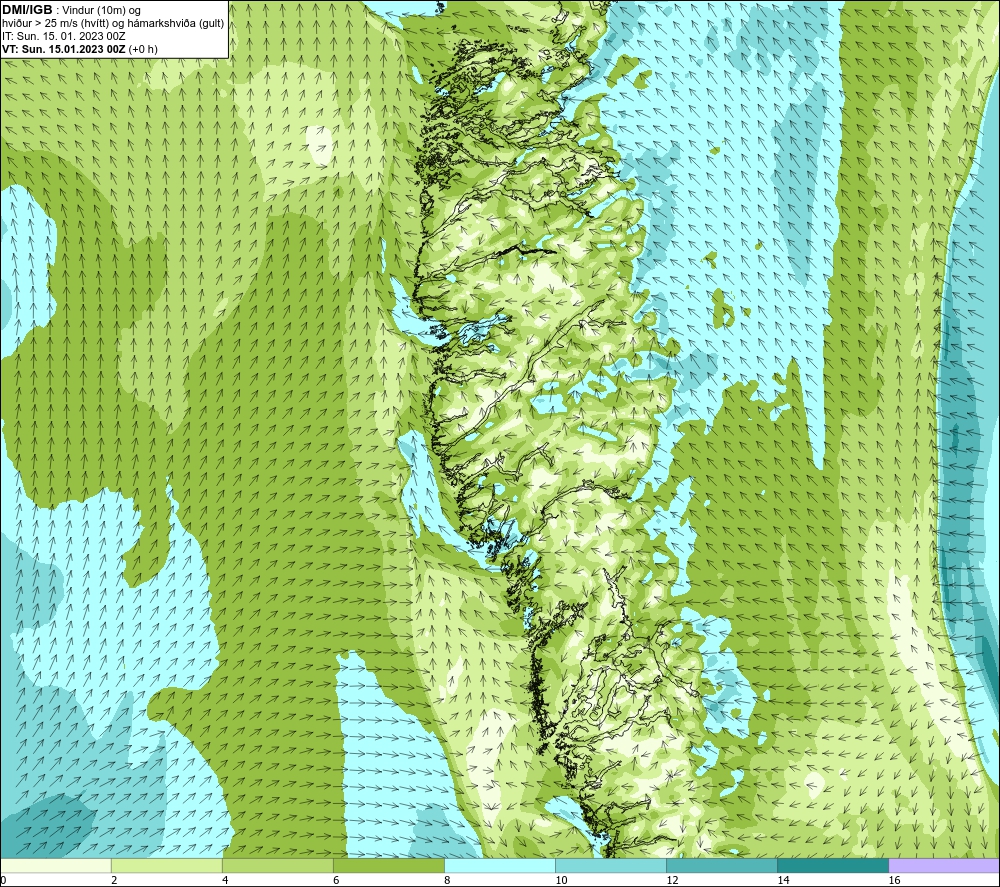Image resolution: width=1000 pixels, height=887 pixels.
Task: Select the 10–12 m/s turquoise swatch
Action: pyautogui.click(x=610, y=865)
